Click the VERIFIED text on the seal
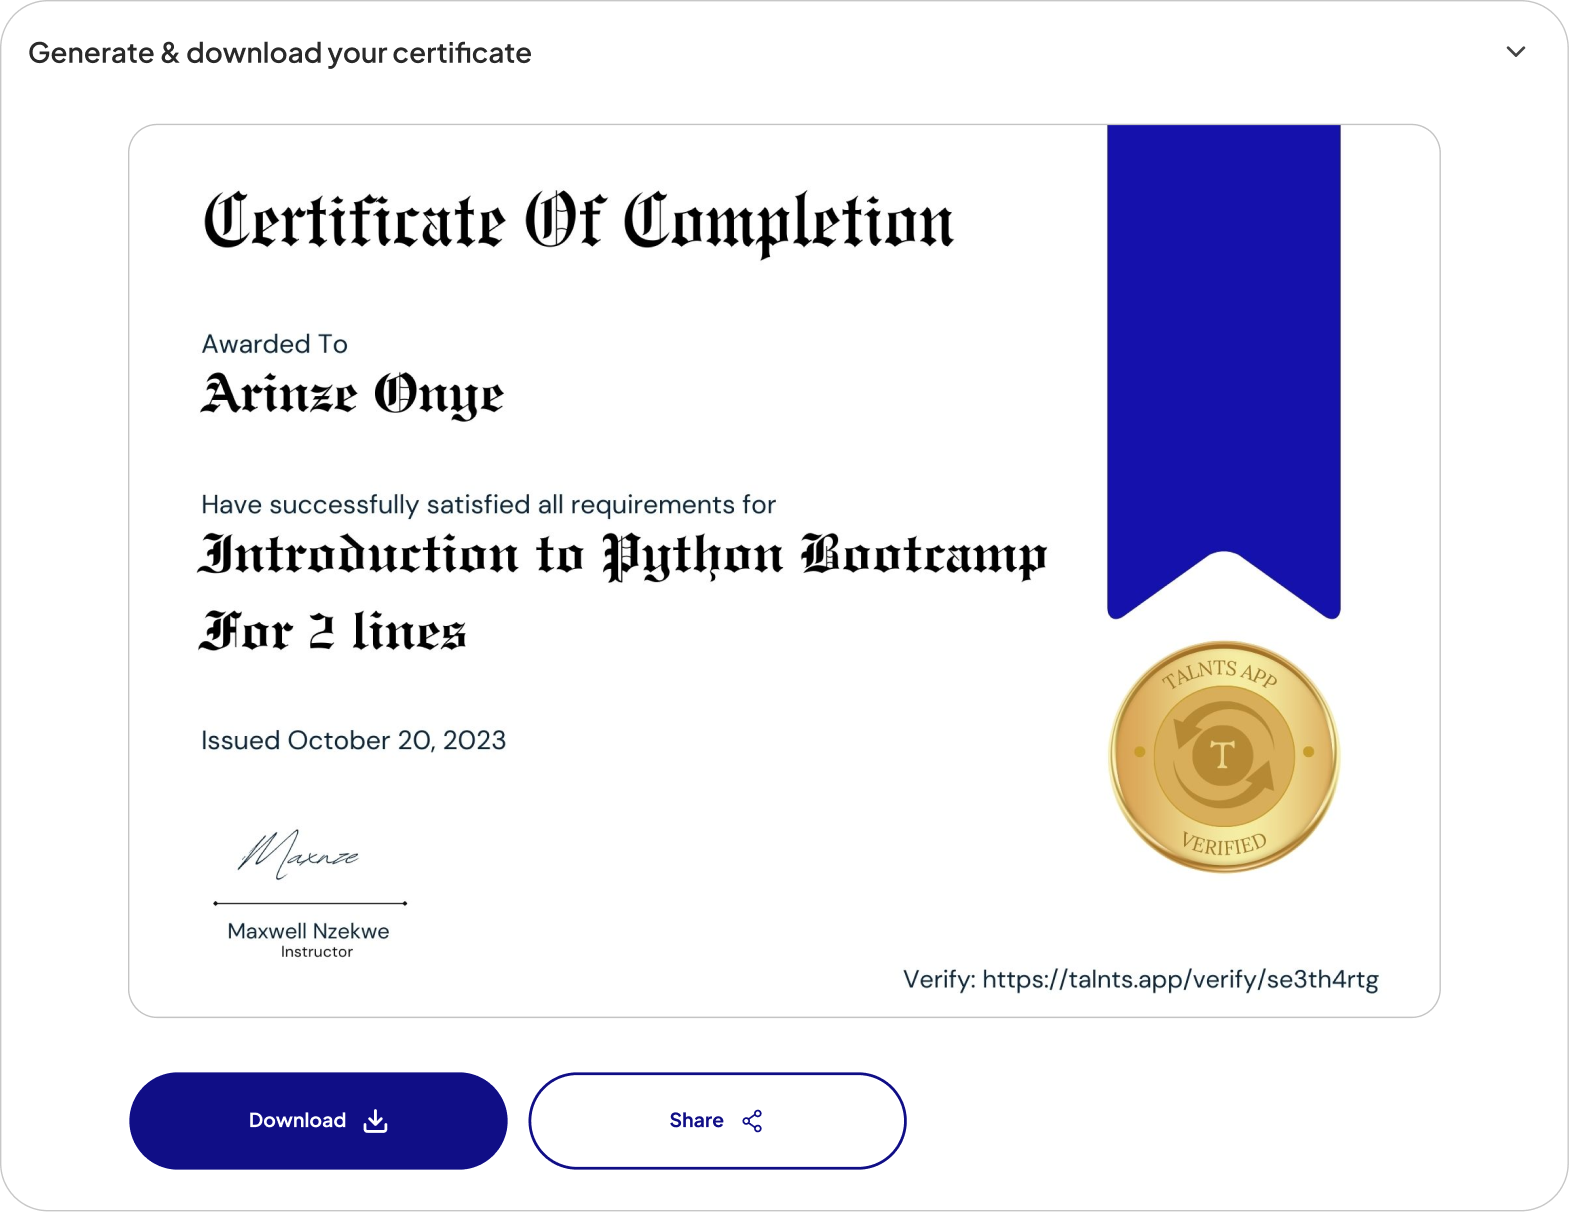The height and width of the screenshot is (1212, 1569). tap(1224, 843)
